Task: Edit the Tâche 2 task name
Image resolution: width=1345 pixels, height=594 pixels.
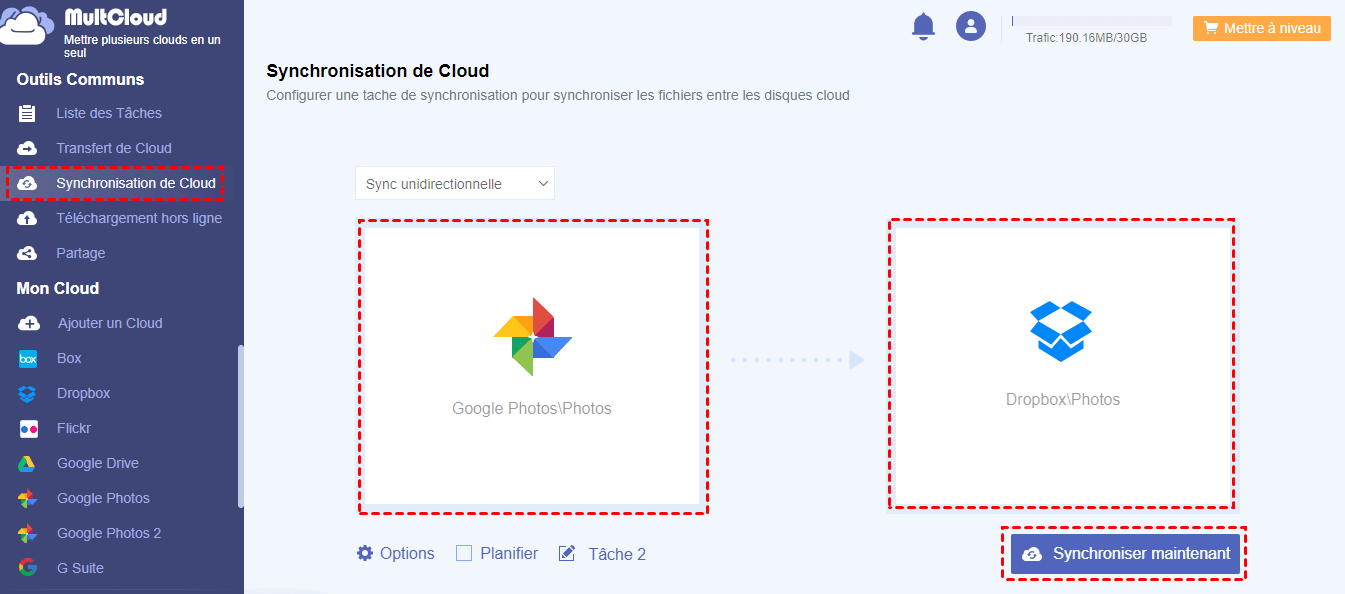Action: point(617,554)
